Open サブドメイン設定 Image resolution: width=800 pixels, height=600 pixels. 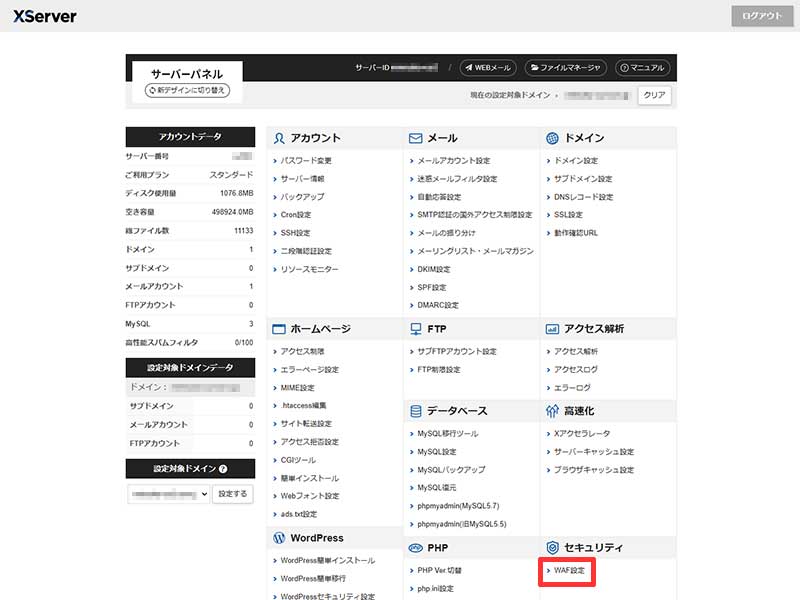tap(583, 179)
